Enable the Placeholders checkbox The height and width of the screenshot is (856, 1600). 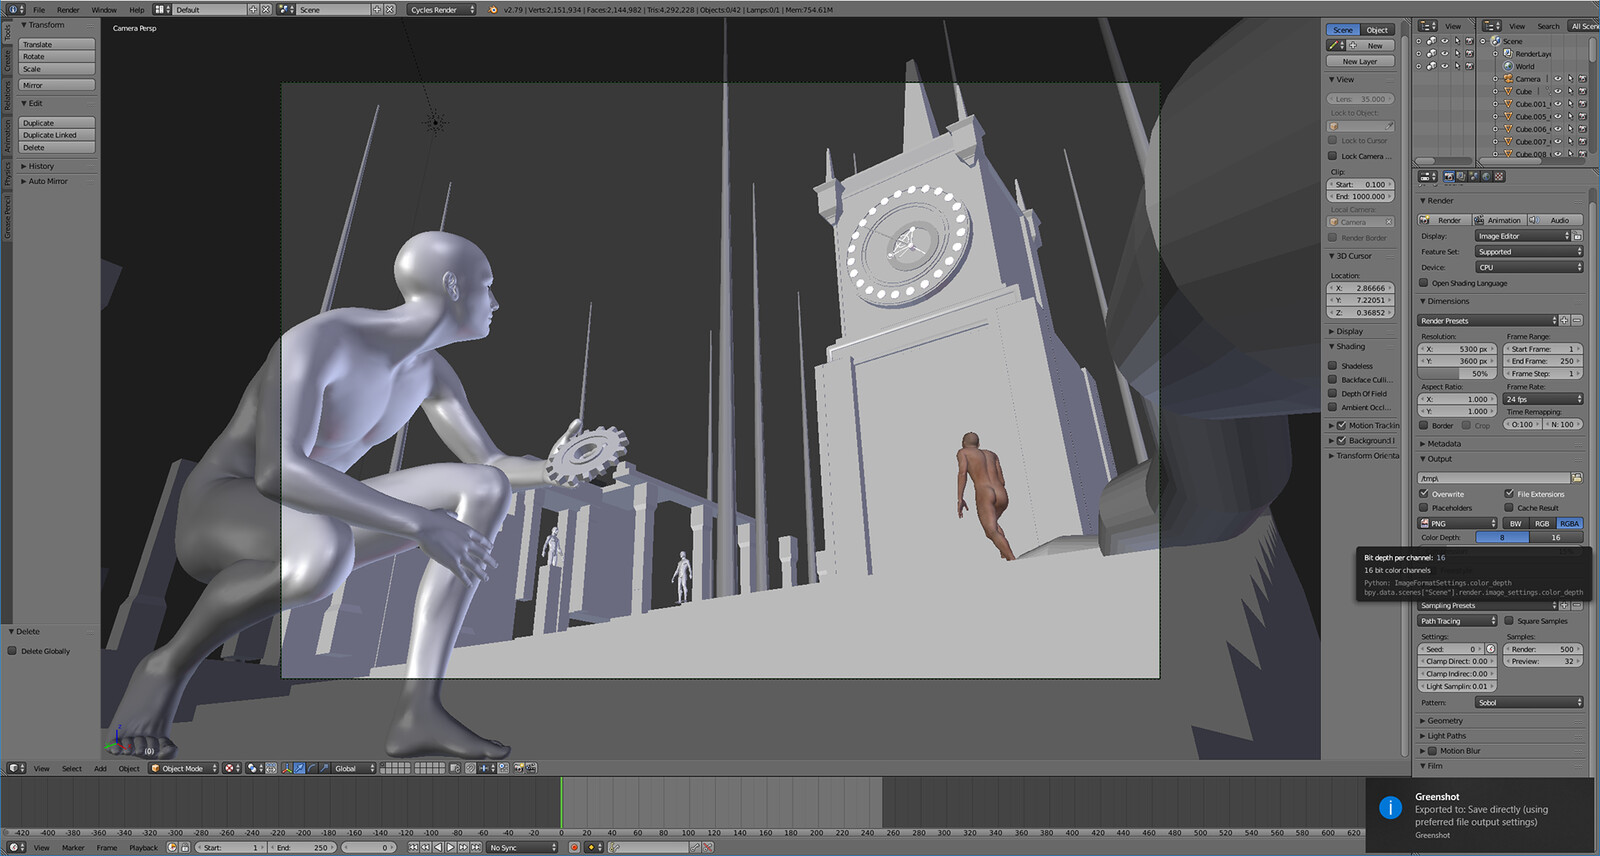coord(1424,507)
